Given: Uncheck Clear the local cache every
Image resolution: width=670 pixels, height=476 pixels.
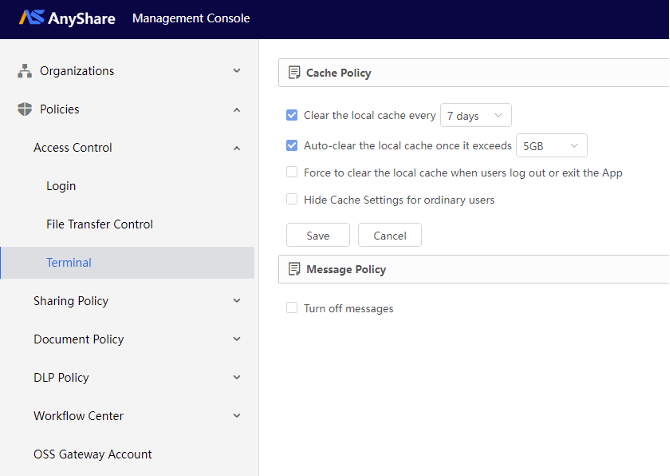Looking at the screenshot, I should pyautogui.click(x=292, y=115).
